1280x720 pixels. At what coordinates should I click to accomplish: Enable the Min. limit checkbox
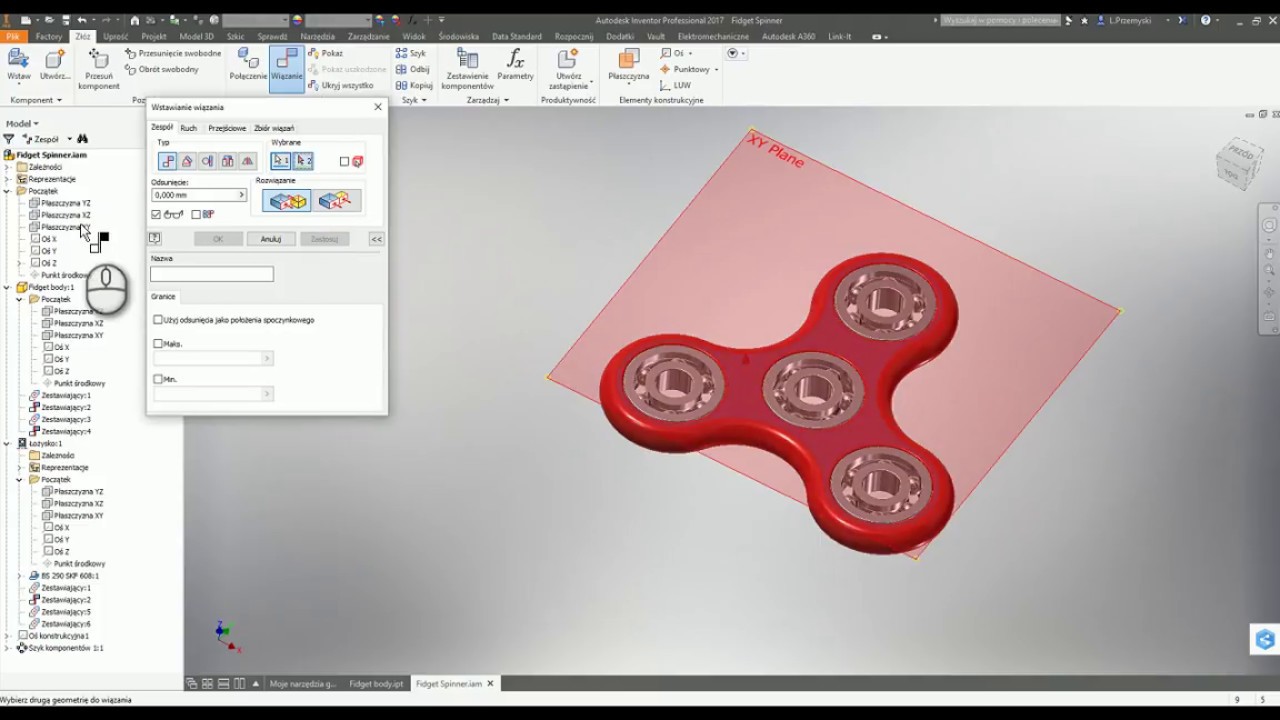pos(158,380)
